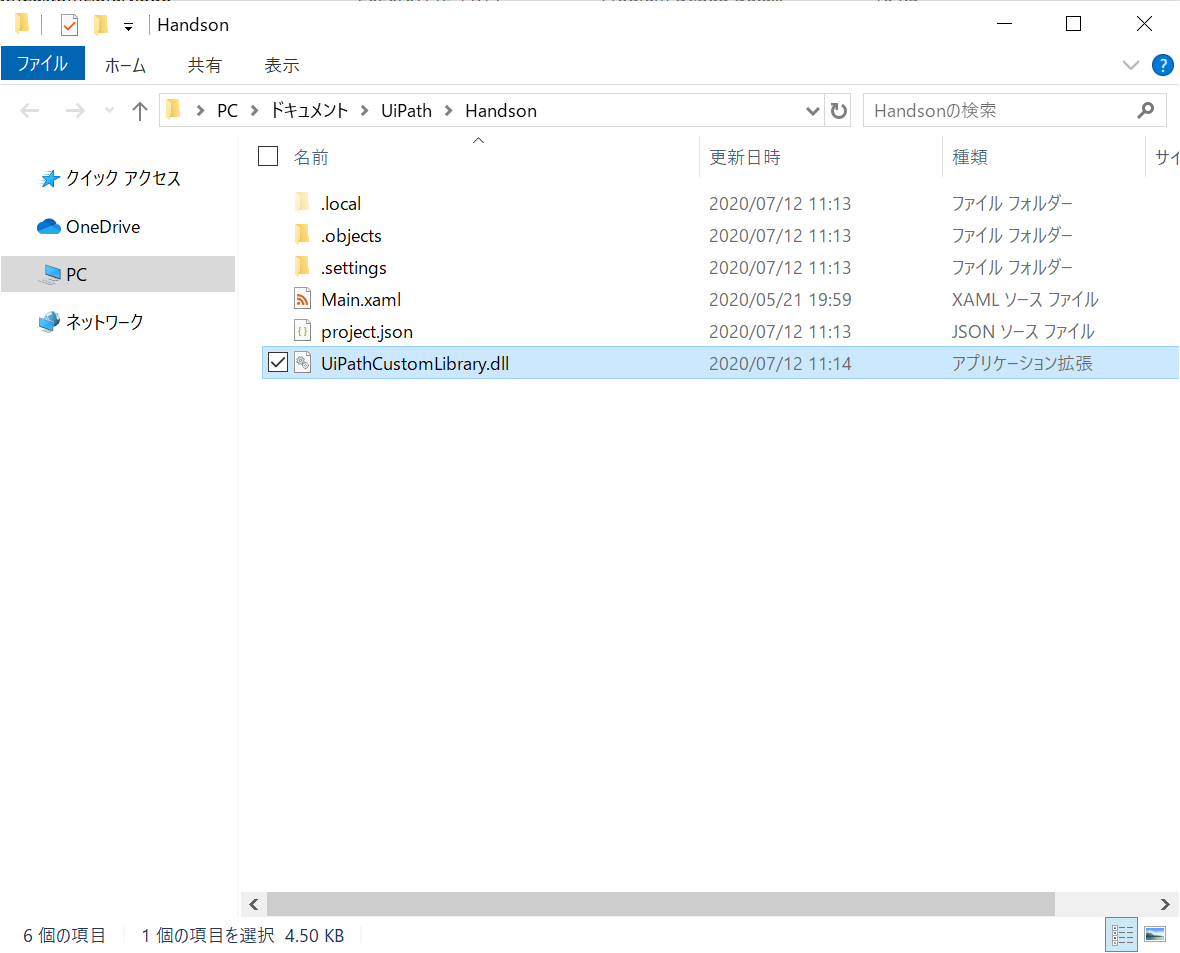Select the Main.xaml file icon

[303, 299]
